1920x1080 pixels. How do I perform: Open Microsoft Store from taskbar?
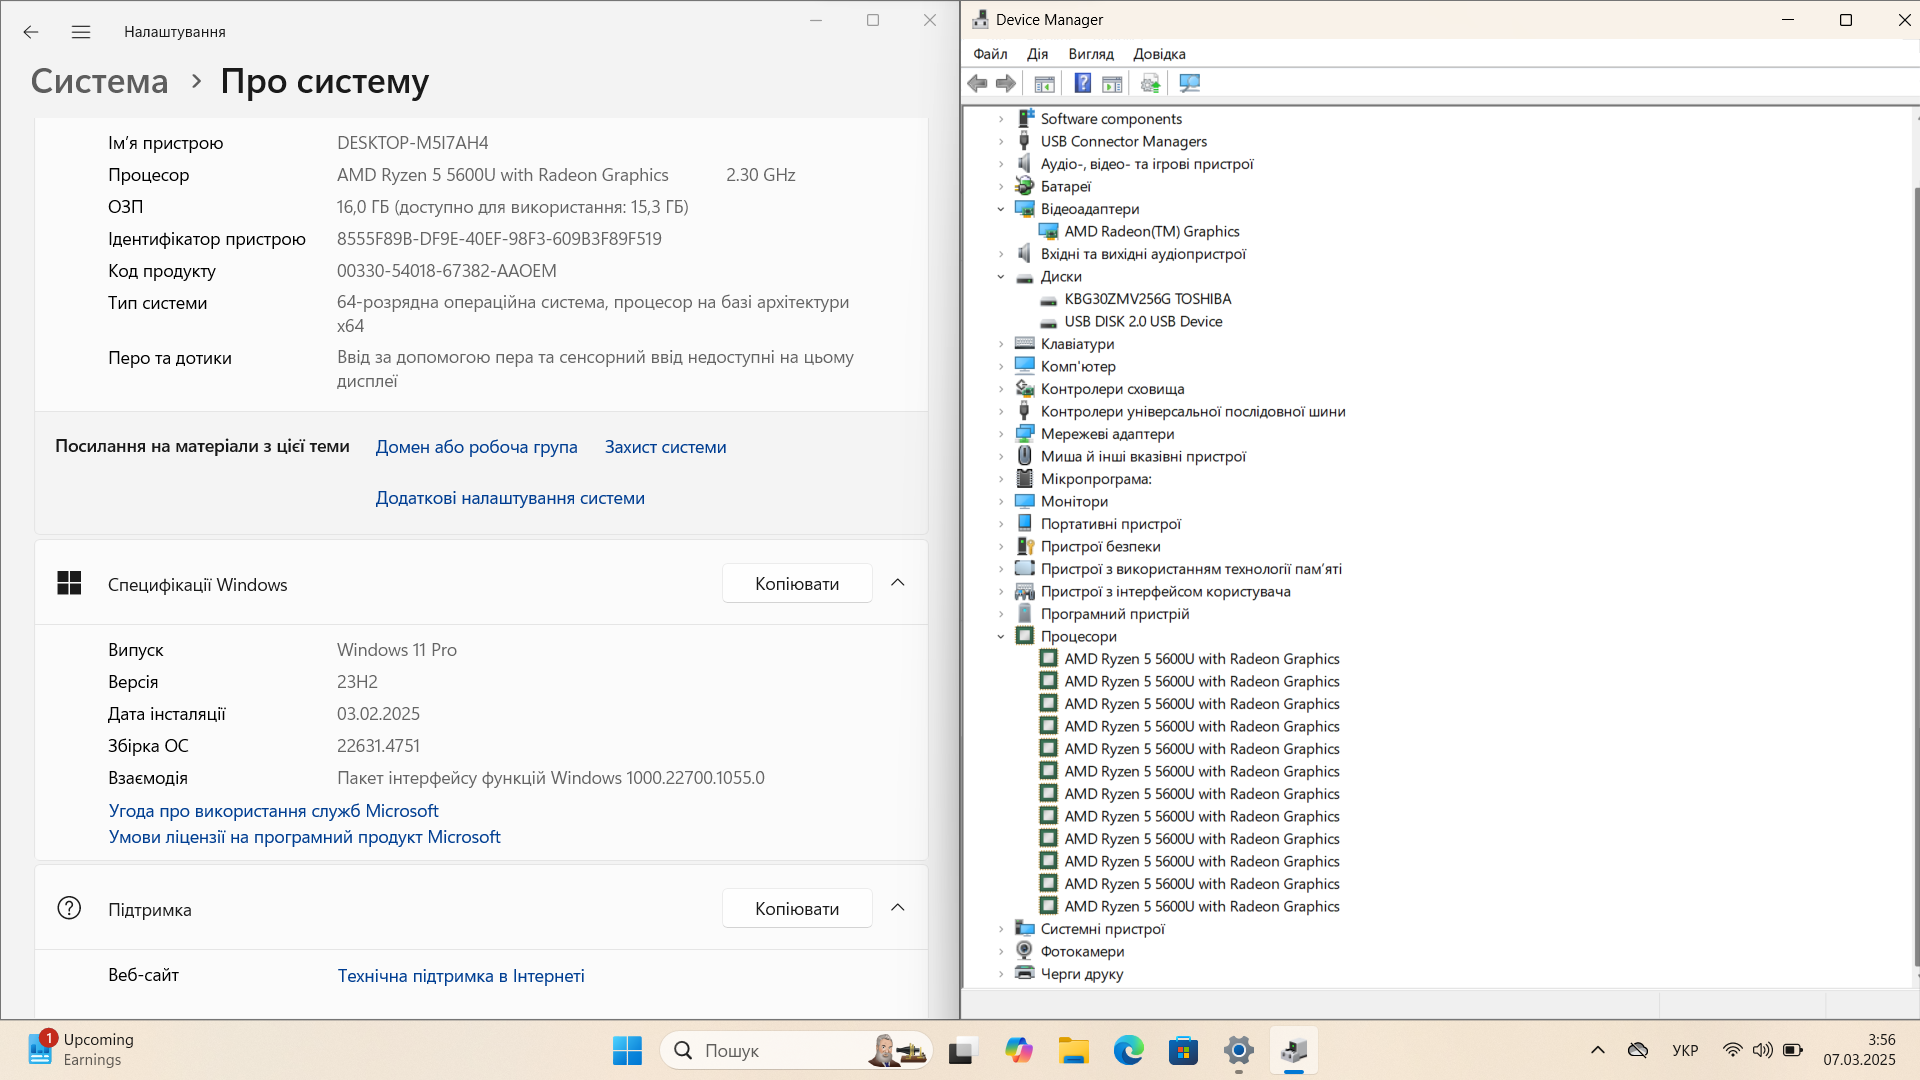[x=1183, y=1050]
